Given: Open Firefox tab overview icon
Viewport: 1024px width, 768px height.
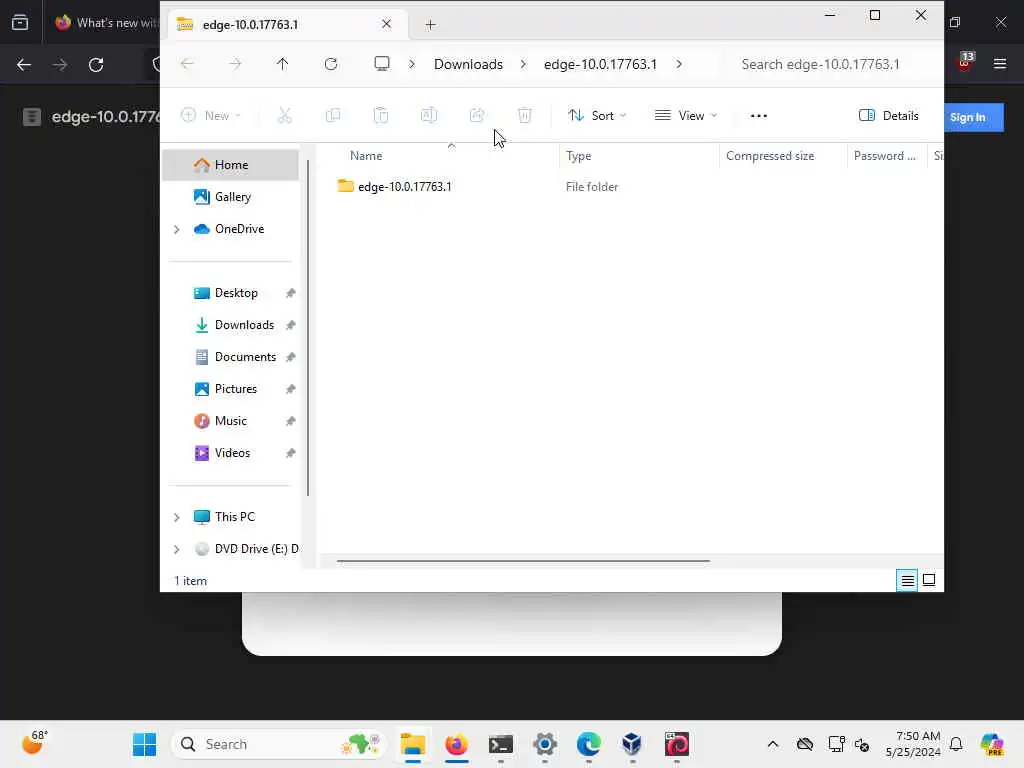Looking at the screenshot, I should (x=20, y=23).
